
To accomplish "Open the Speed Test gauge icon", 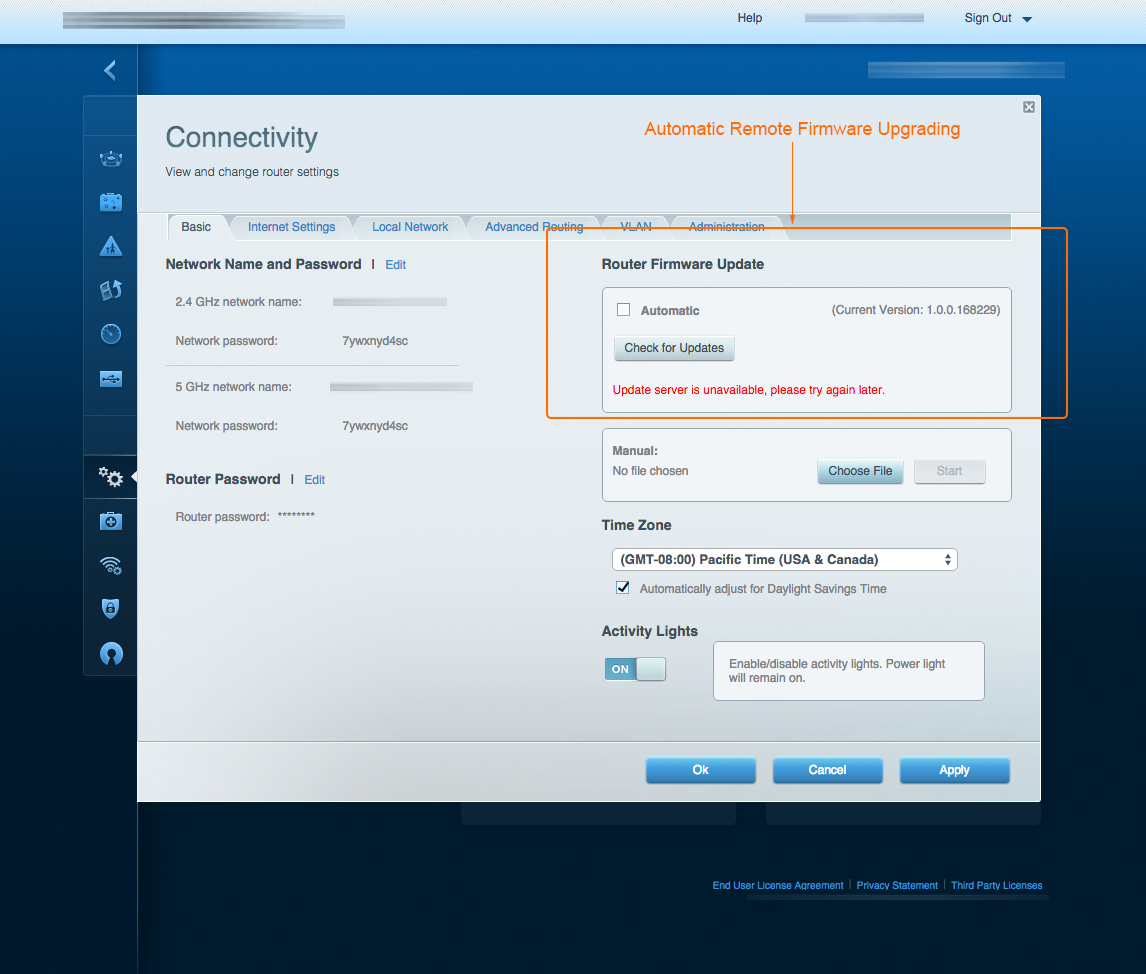I will (111, 334).
